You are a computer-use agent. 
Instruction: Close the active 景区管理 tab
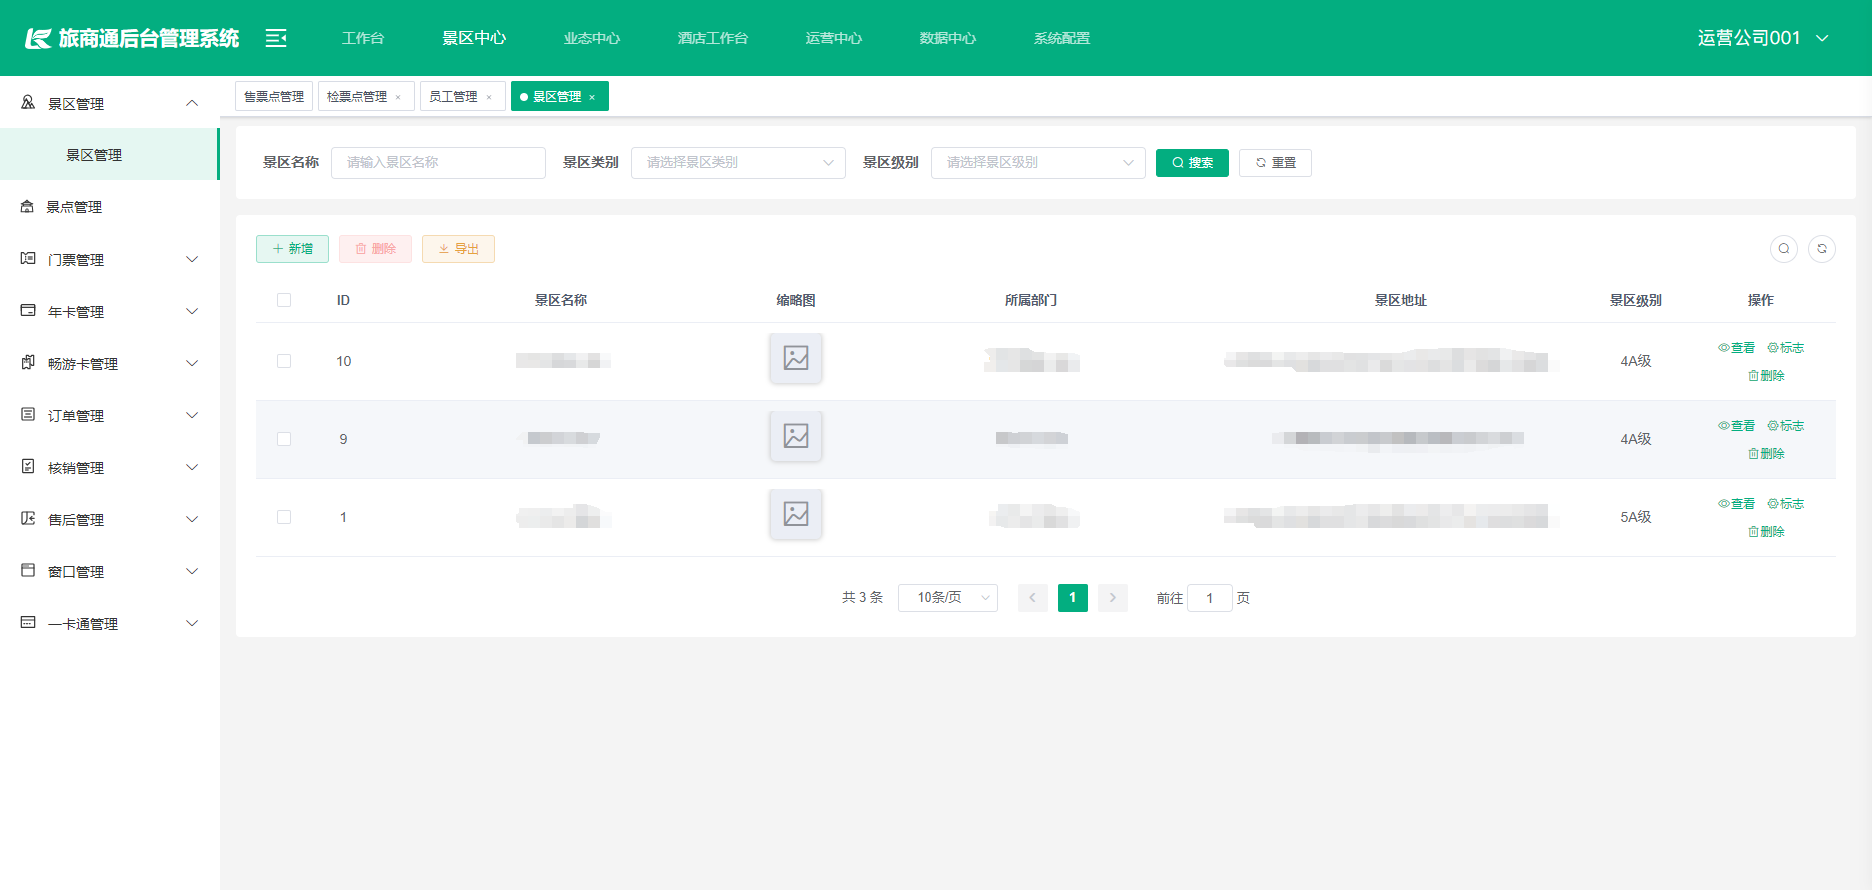tap(592, 97)
